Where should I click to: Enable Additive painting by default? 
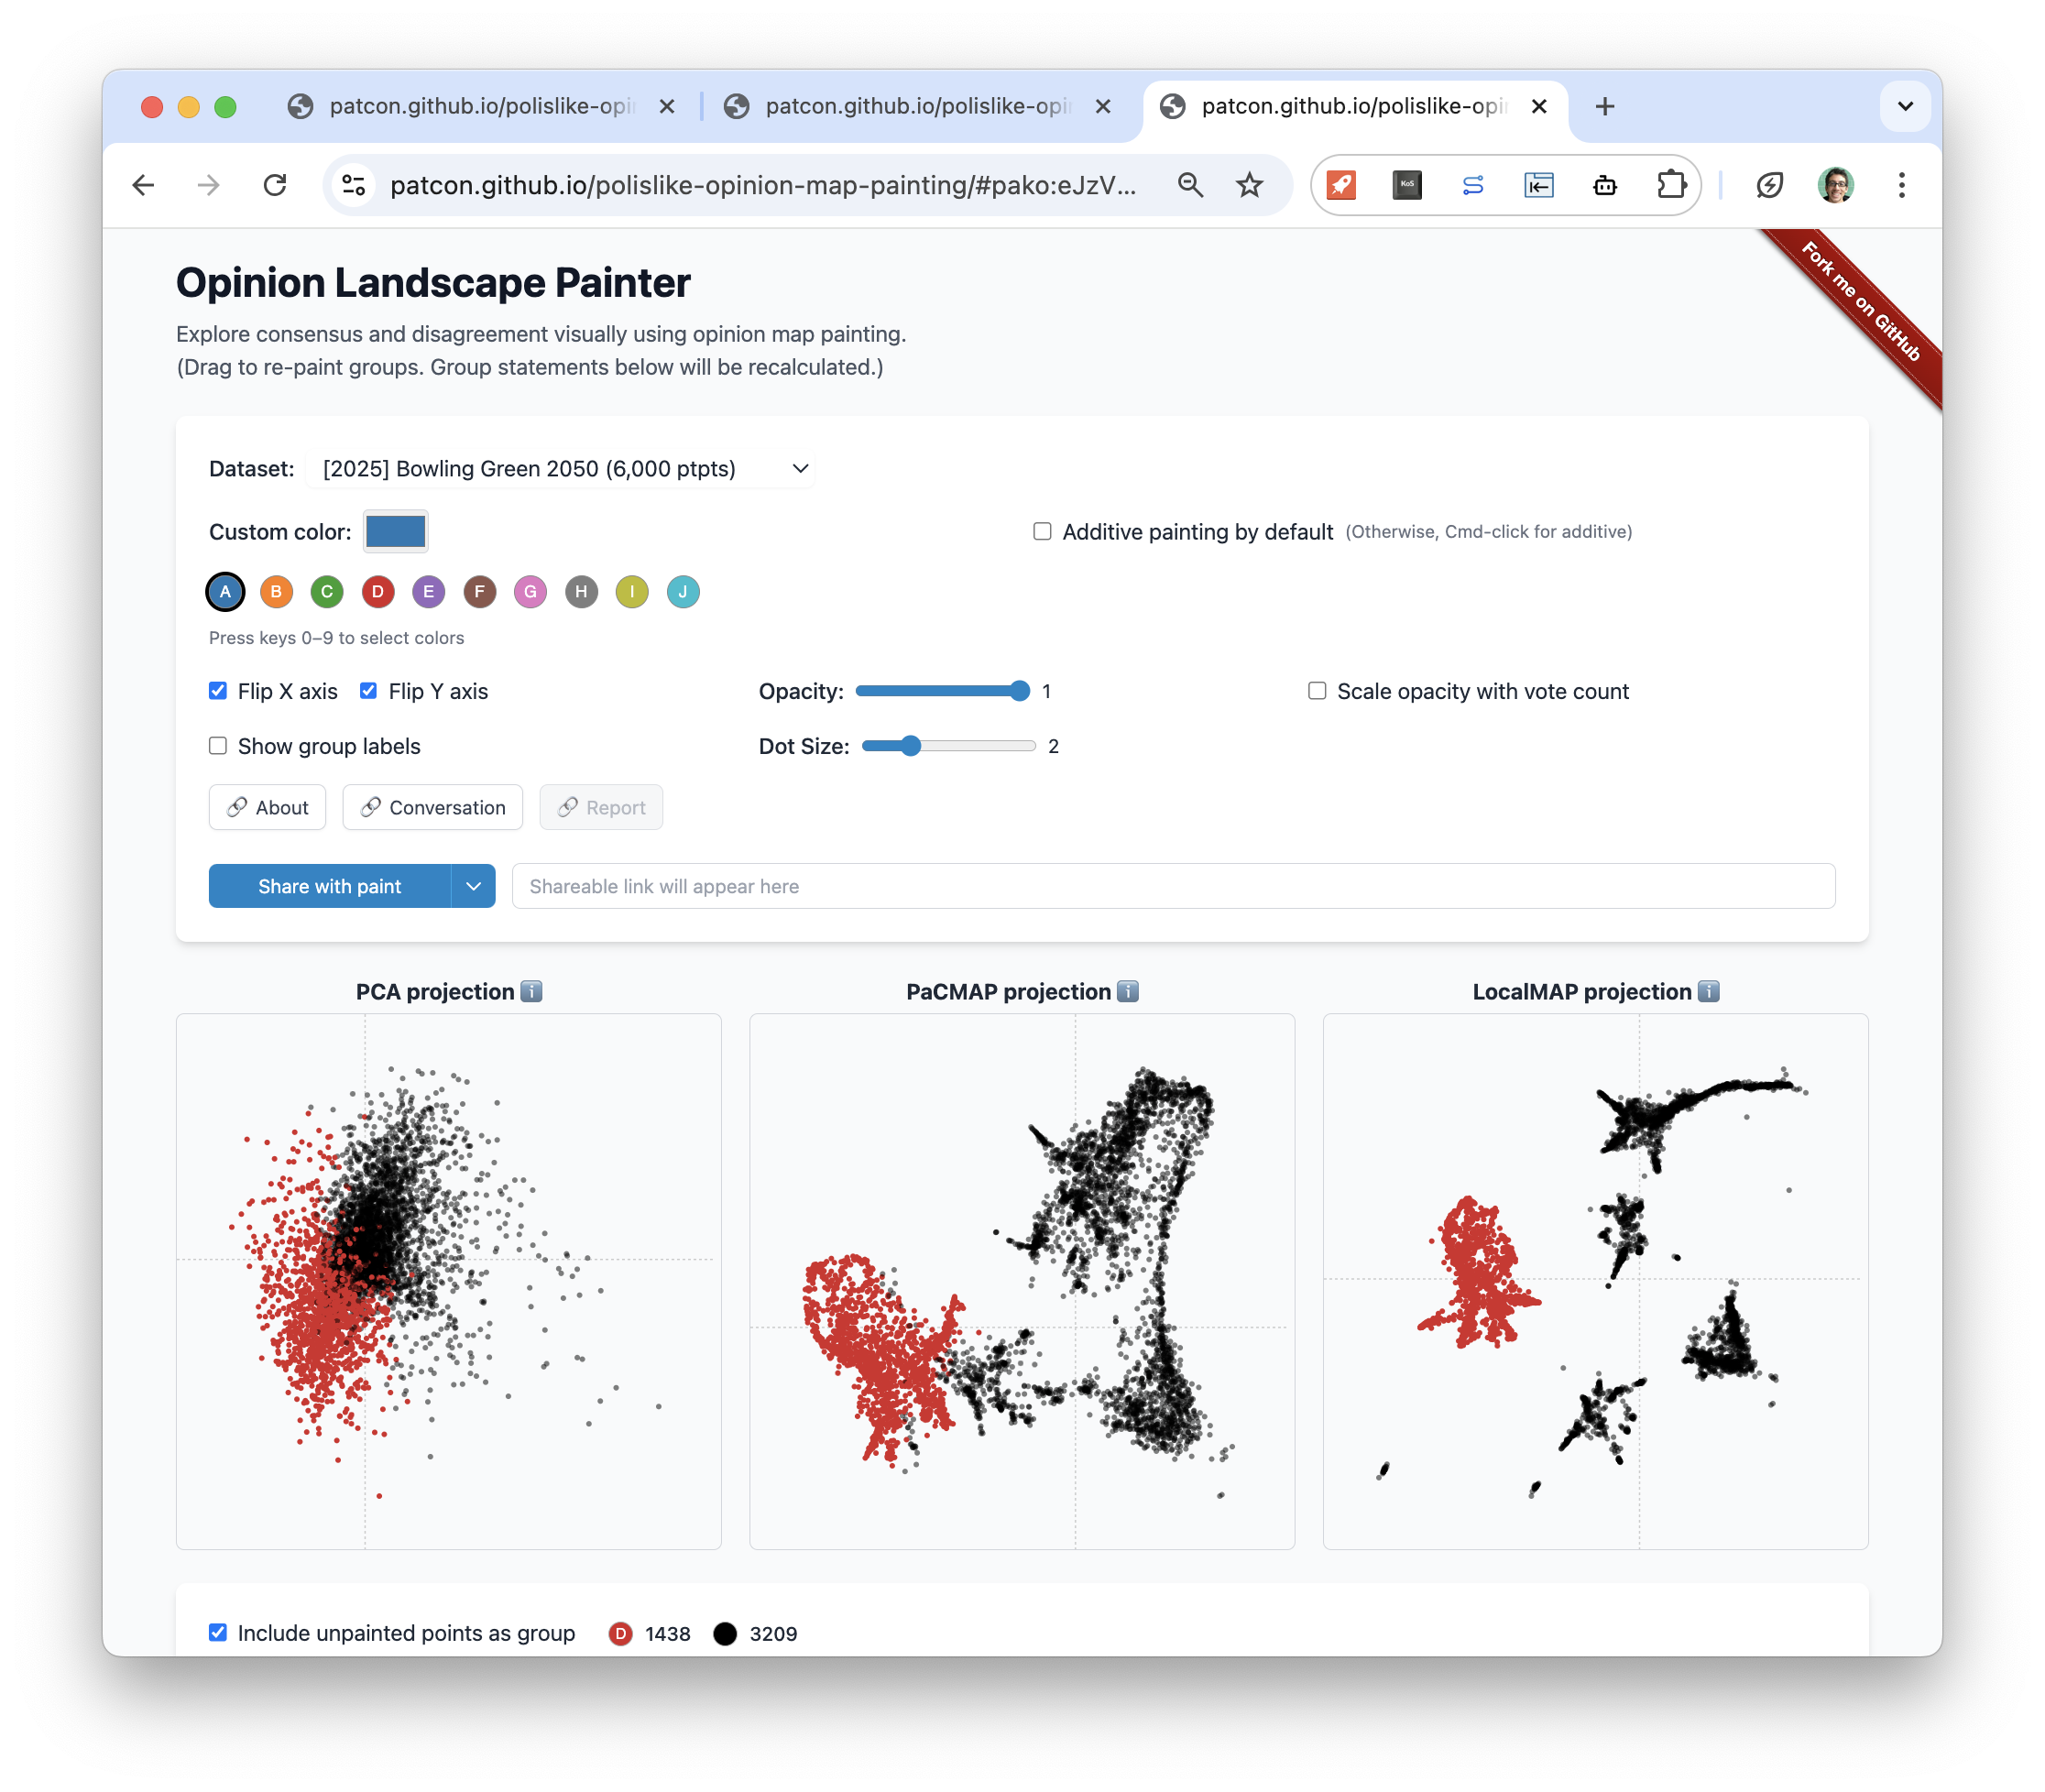[x=1042, y=531]
